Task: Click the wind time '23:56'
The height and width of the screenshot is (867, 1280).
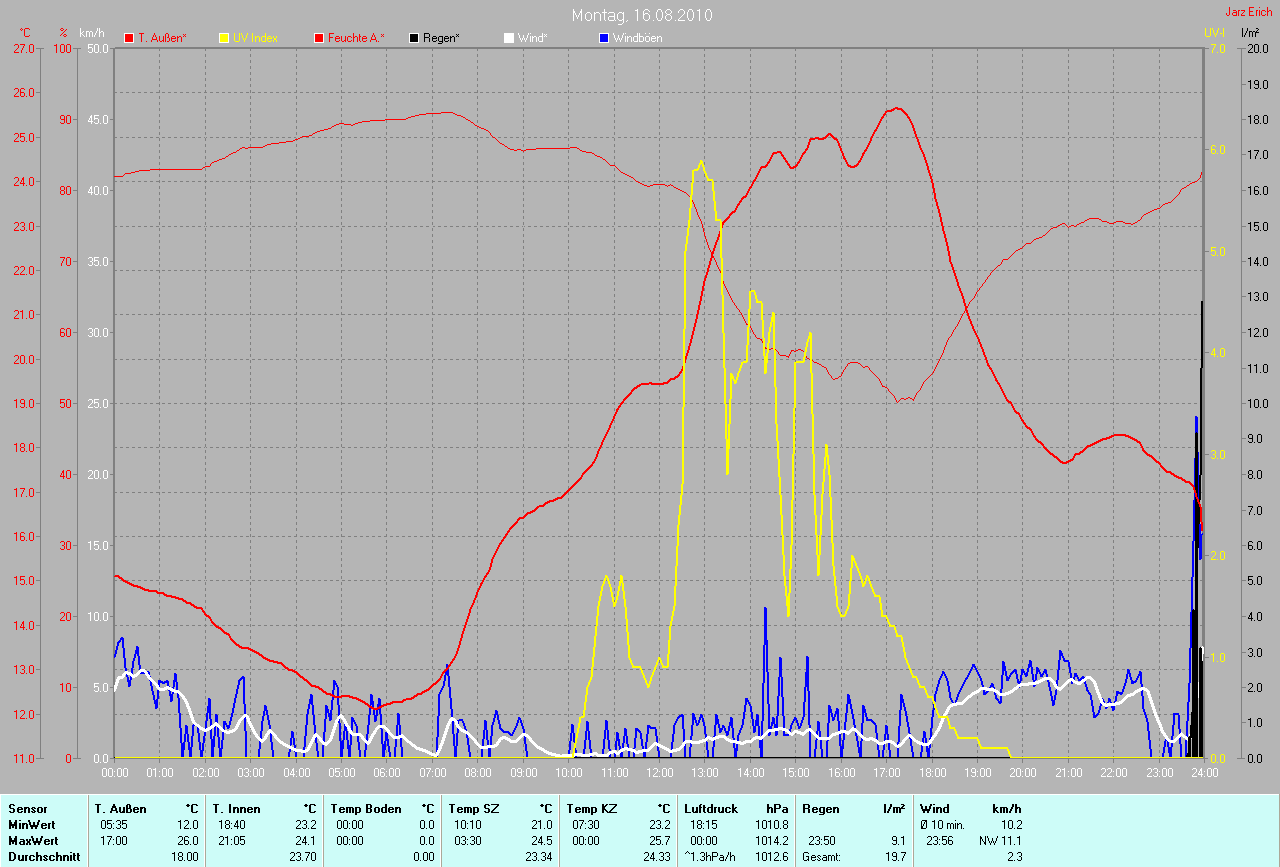Action: coord(942,841)
